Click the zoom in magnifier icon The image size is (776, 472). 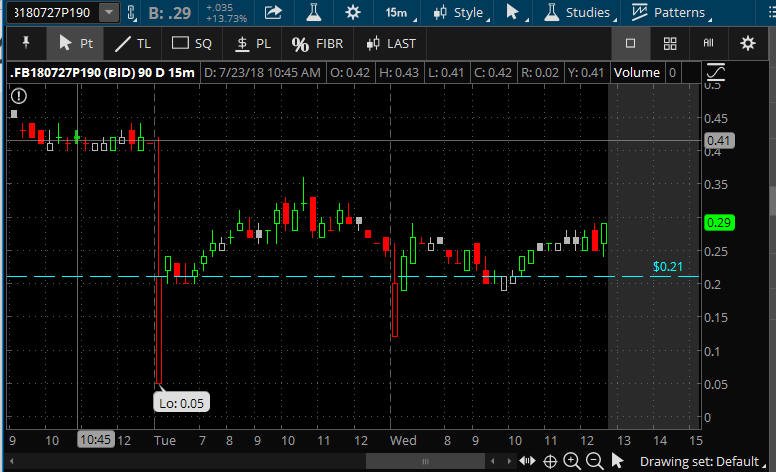(572, 461)
